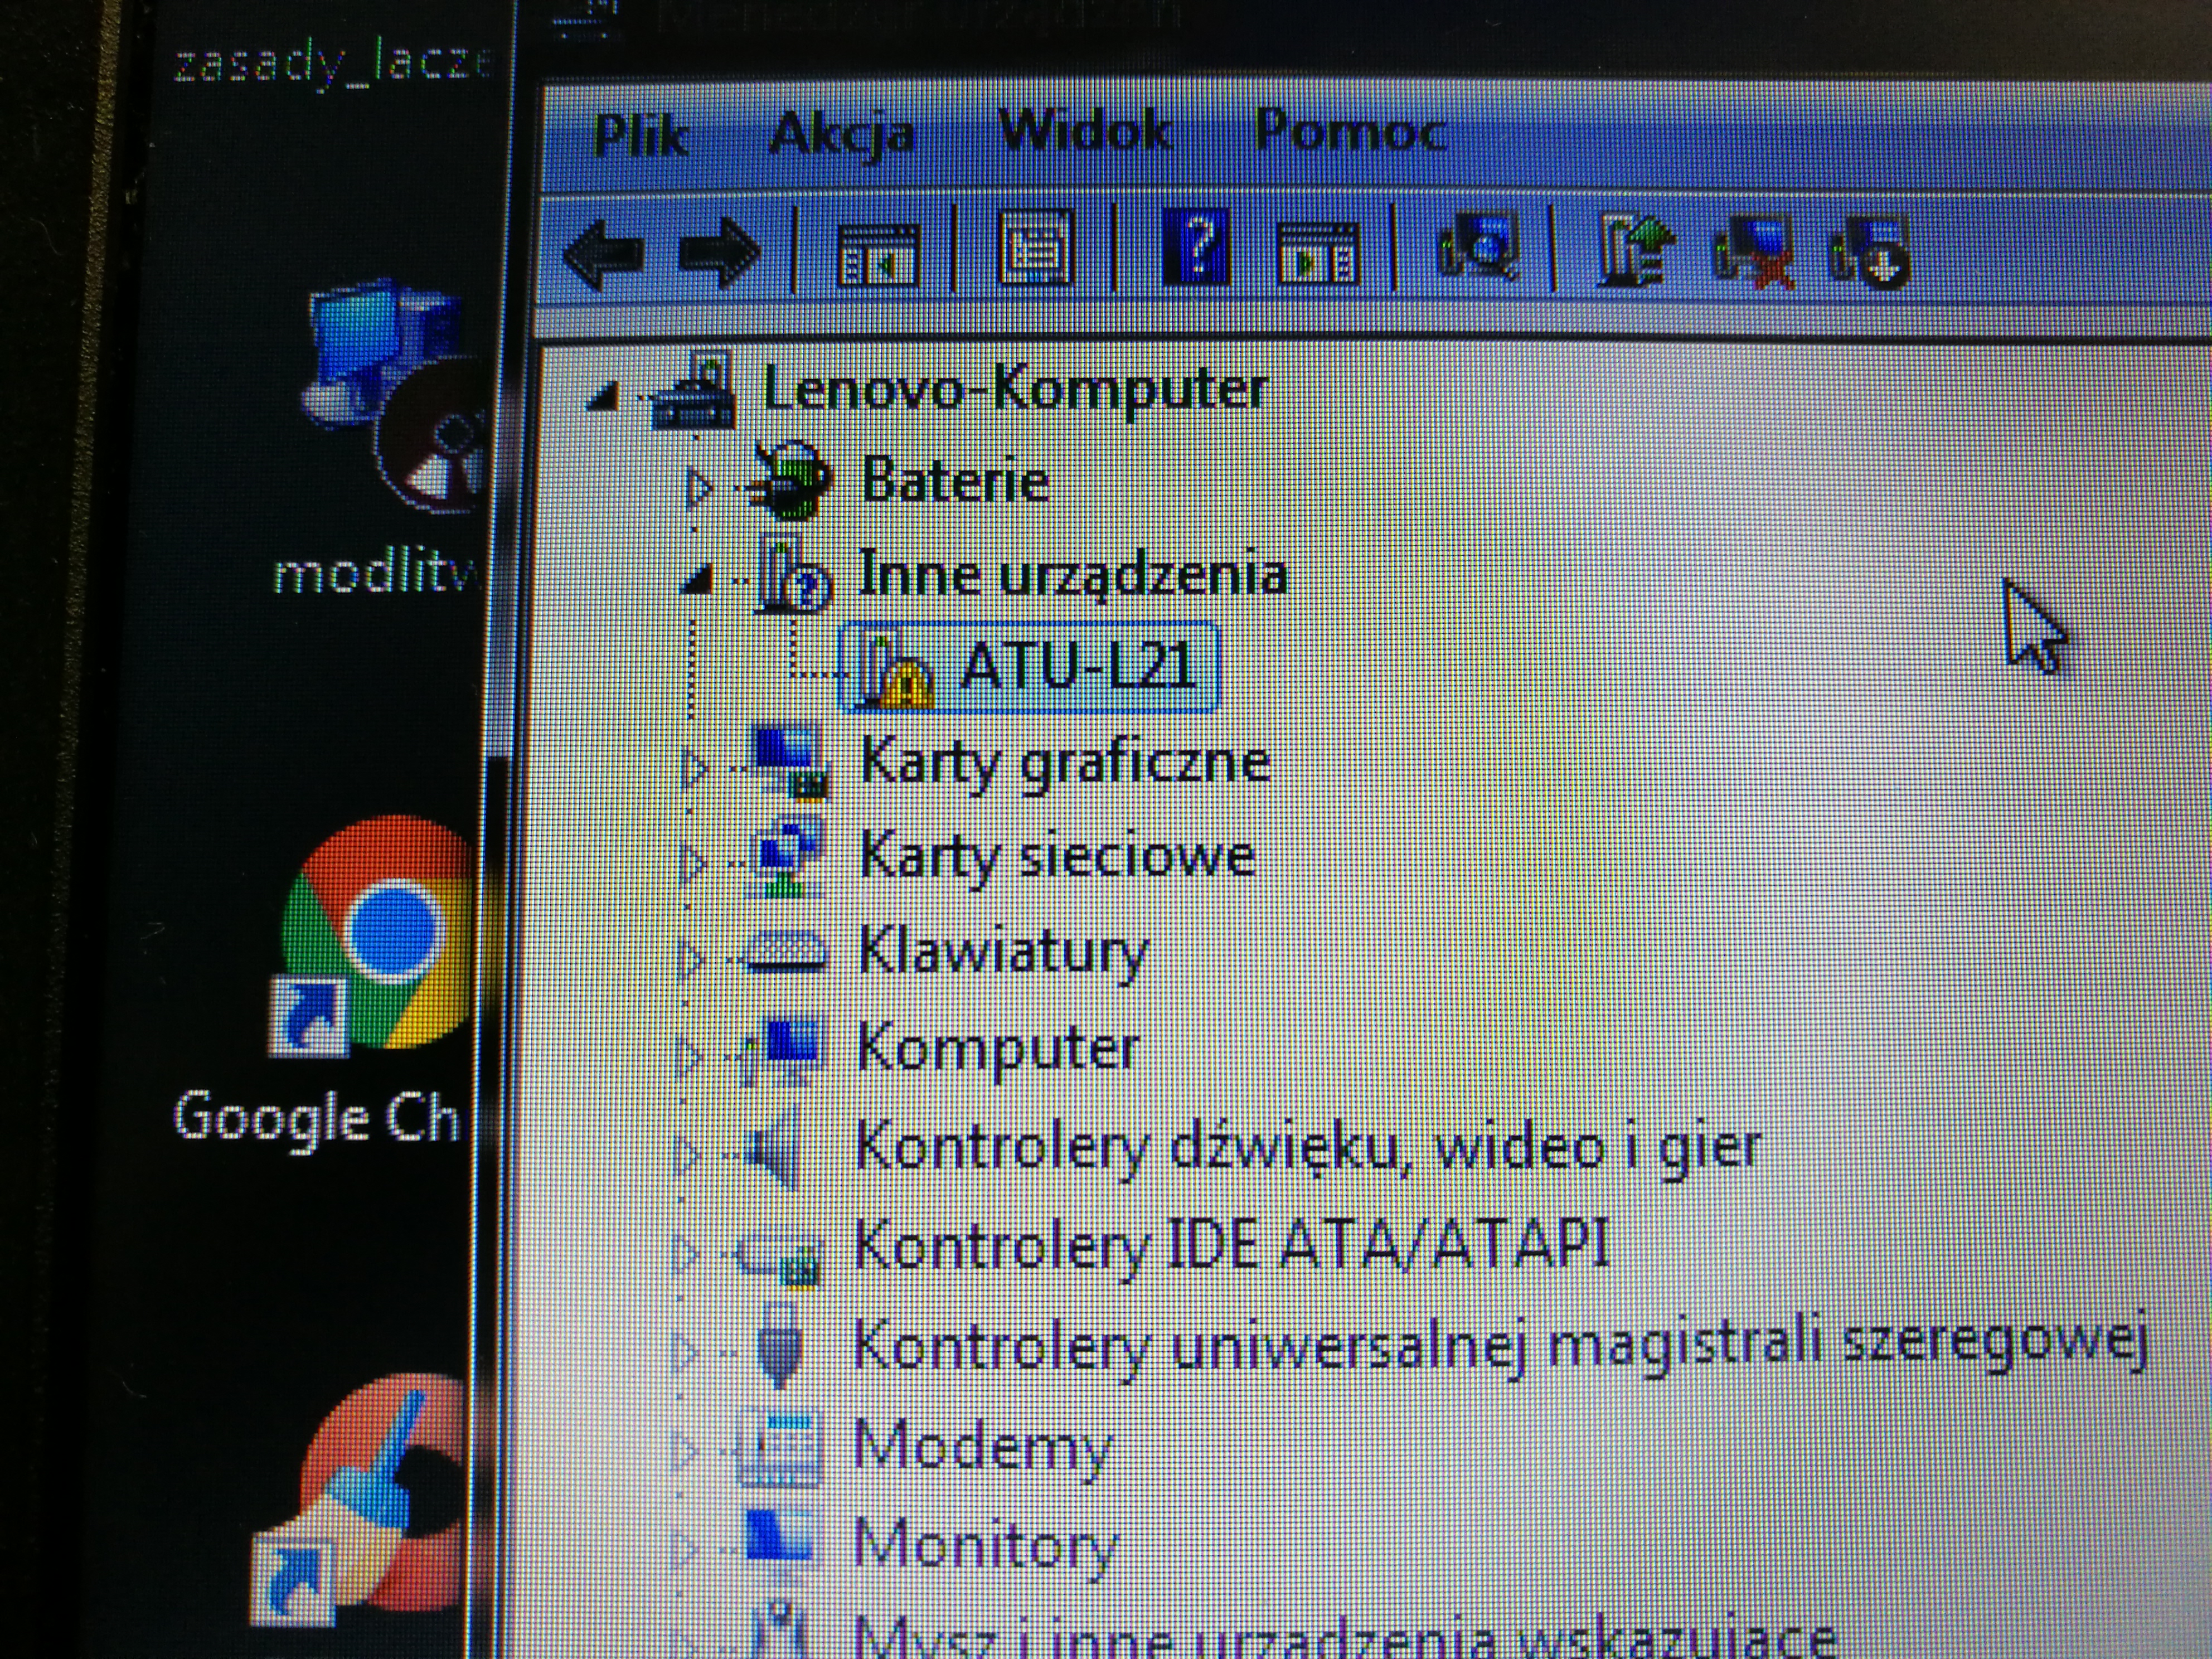Screen dimensions: 2212x1659
Task: Click Update driver software toolbar icon
Action: tap(1636, 250)
